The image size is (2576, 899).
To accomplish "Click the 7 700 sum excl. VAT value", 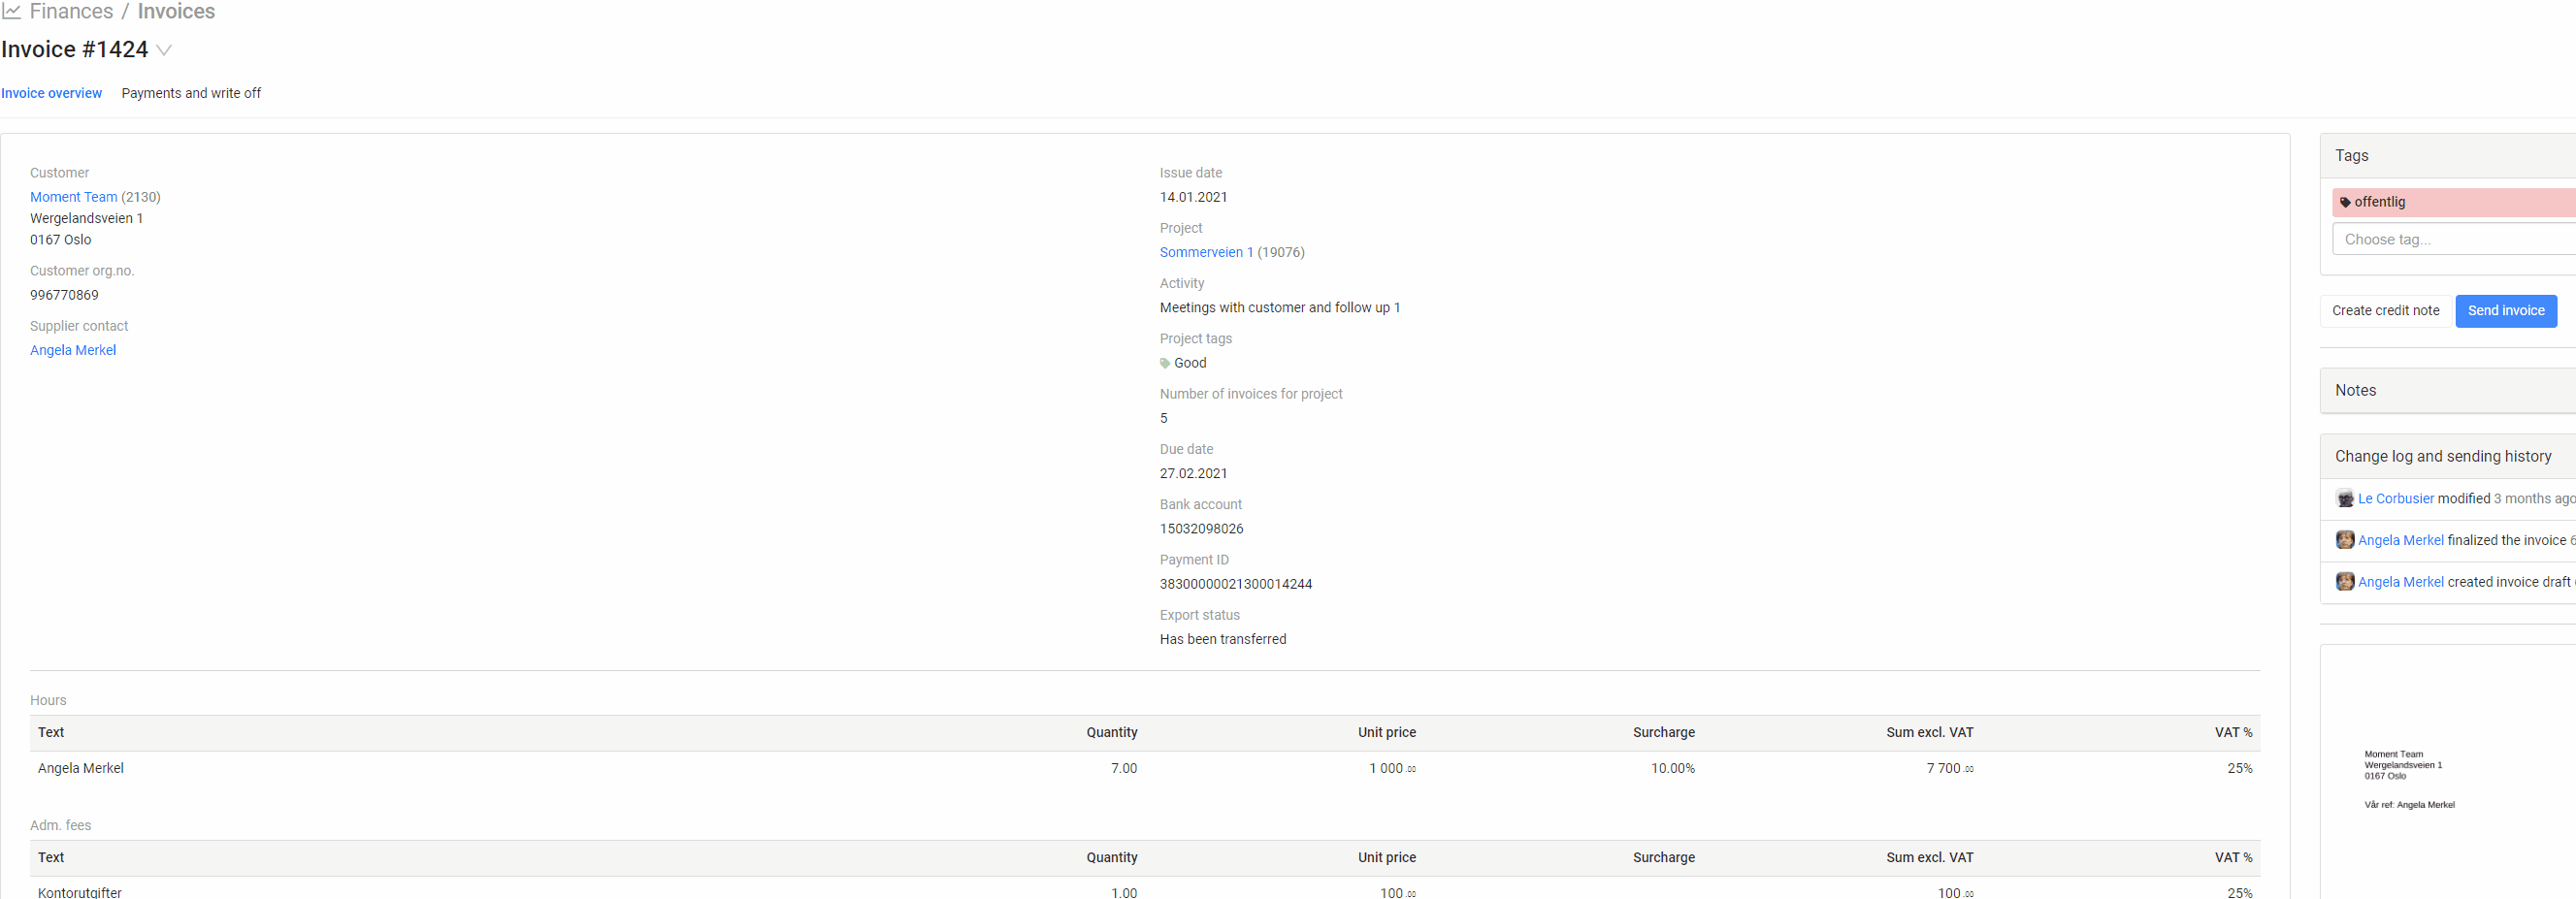I will click(1949, 768).
